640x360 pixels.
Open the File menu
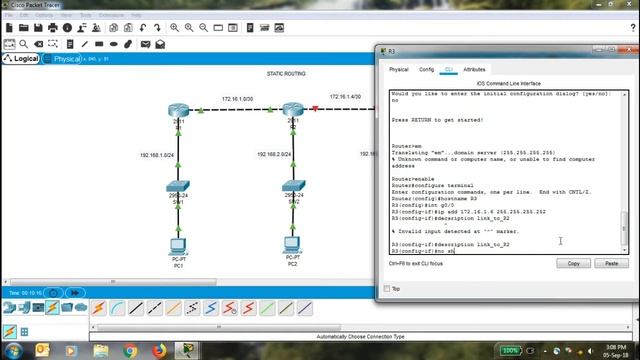click(9, 15)
